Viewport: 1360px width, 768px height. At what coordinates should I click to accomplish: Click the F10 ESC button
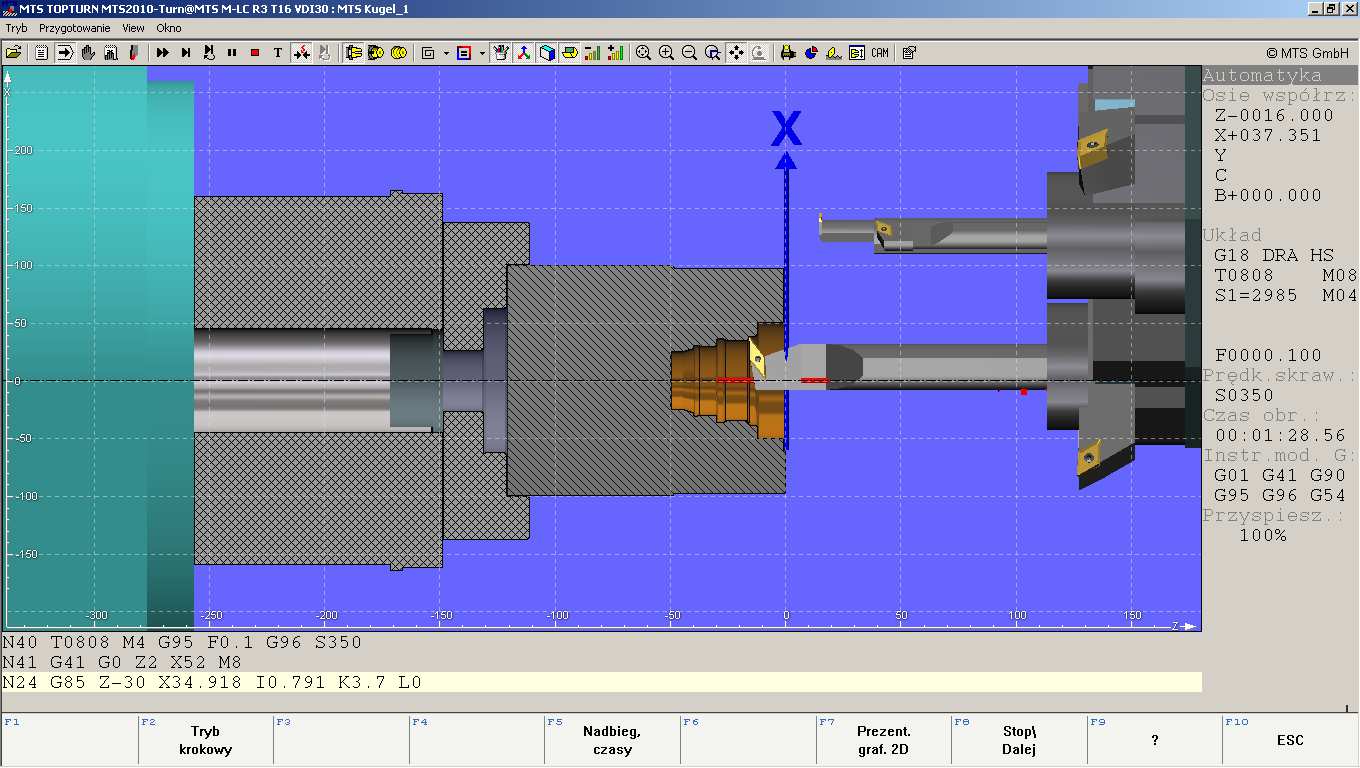pos(1290,740)
